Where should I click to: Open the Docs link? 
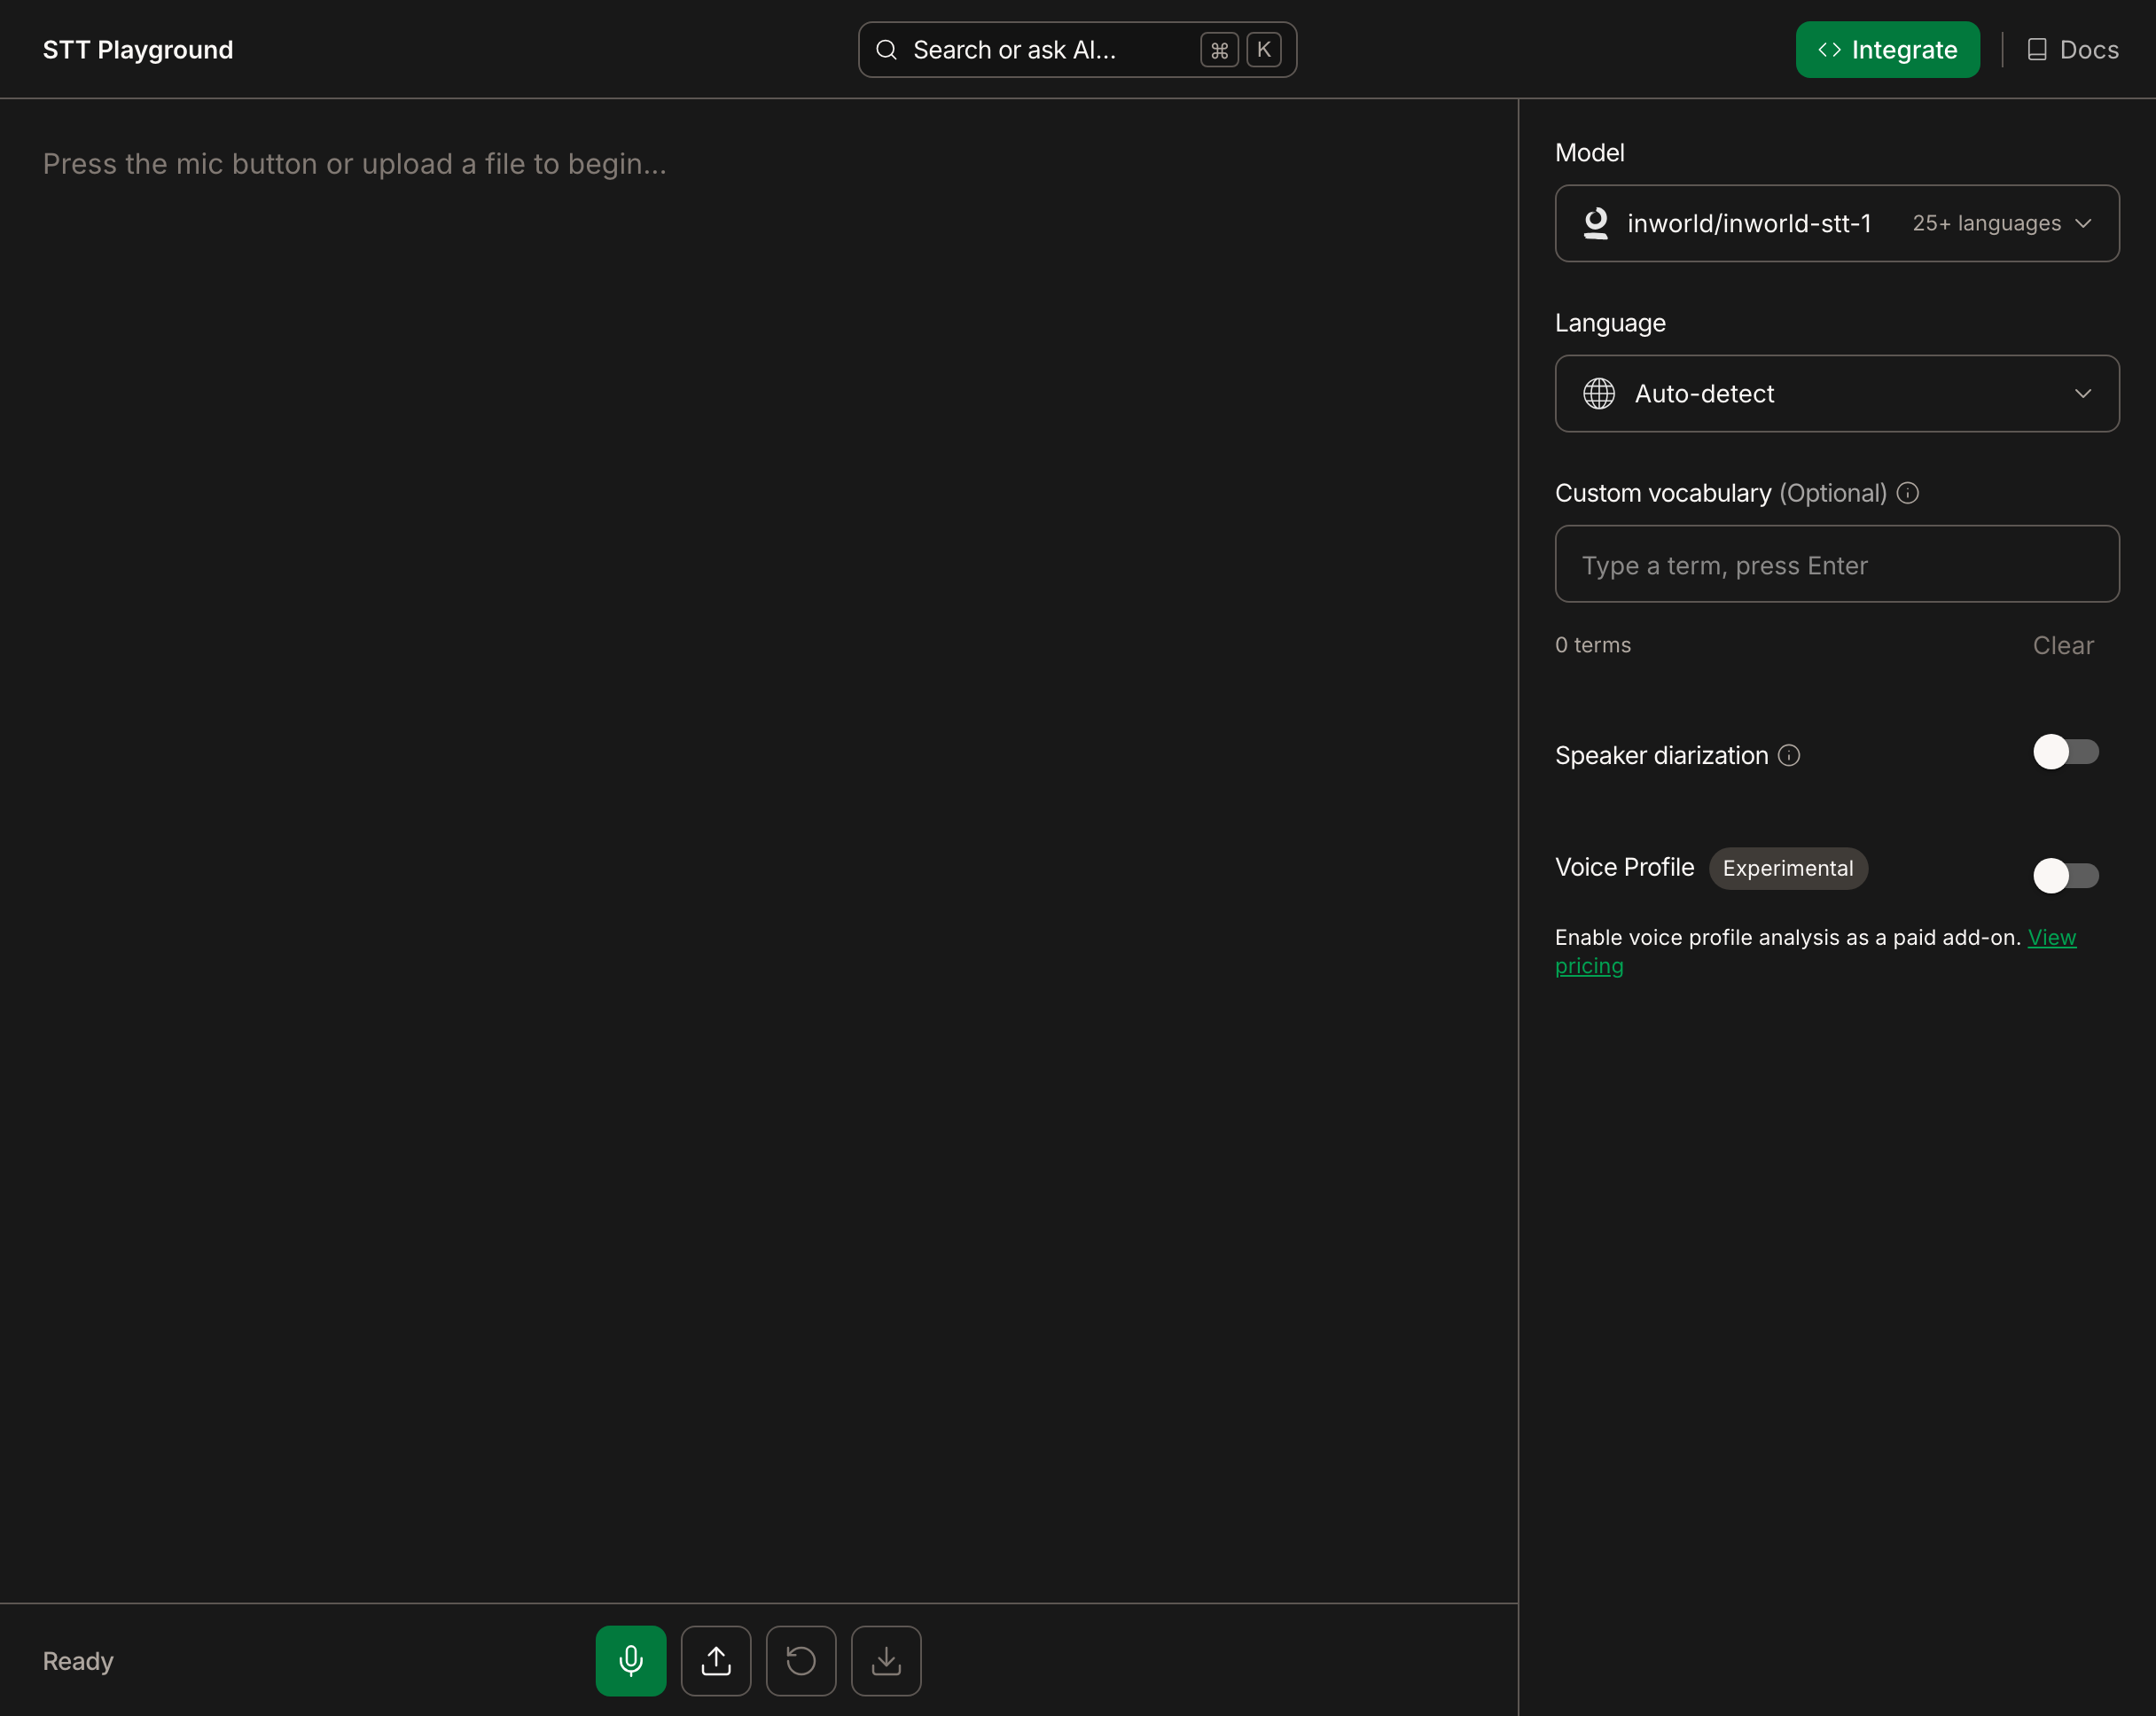[x=2072, y=50]
